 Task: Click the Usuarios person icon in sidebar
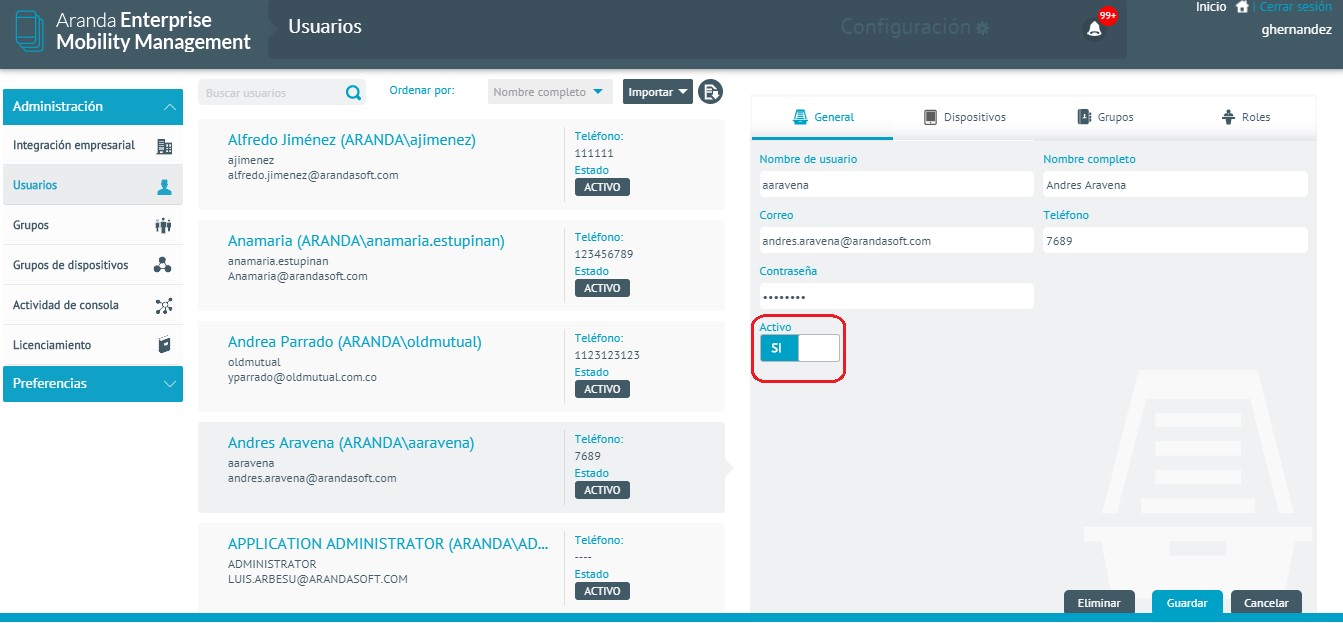click(165, 186)
